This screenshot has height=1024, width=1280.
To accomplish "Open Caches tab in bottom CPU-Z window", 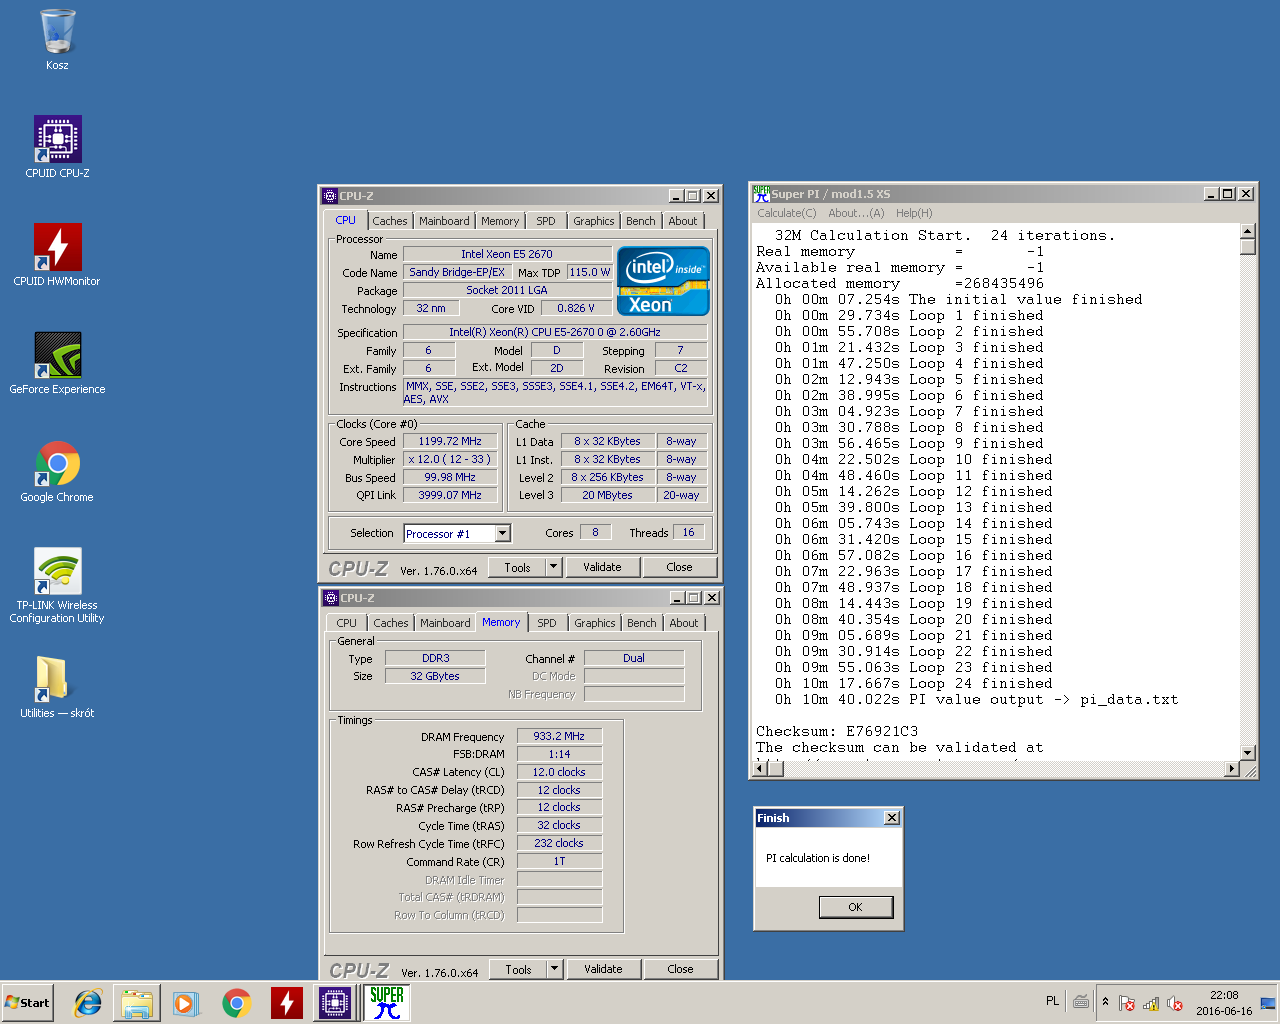I will click(391, 623).
